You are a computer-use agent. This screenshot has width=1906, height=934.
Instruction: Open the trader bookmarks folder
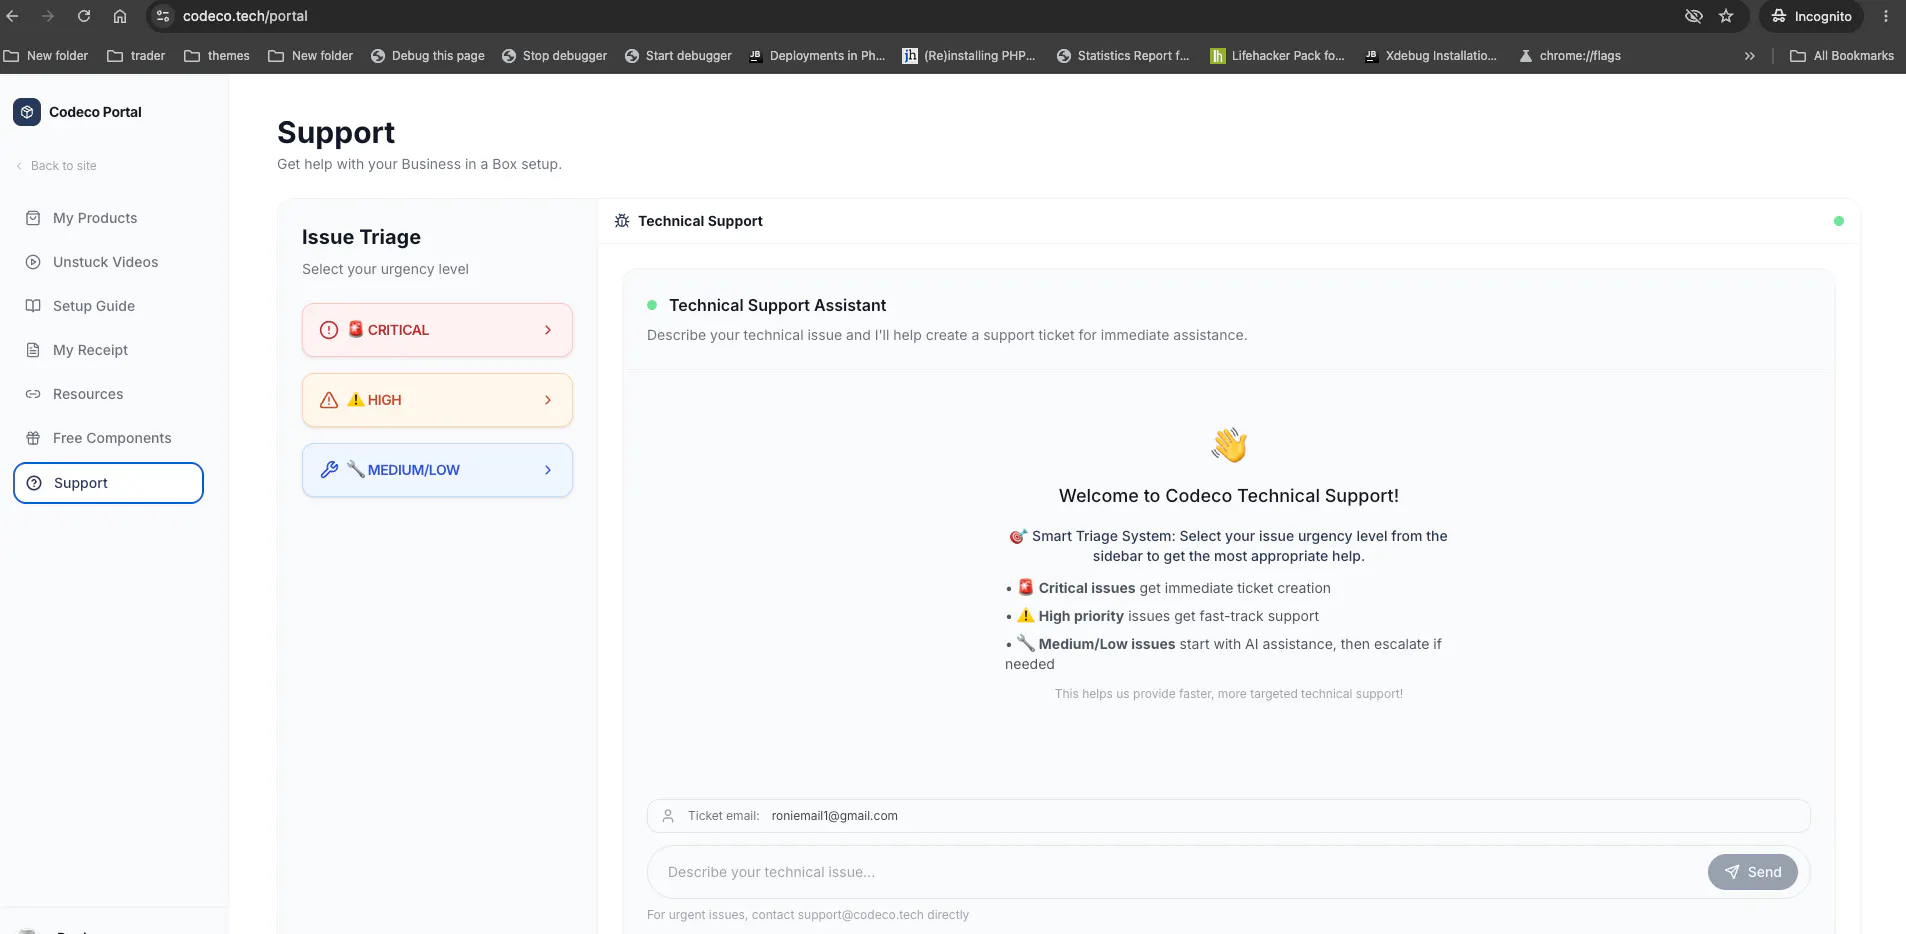136,56
